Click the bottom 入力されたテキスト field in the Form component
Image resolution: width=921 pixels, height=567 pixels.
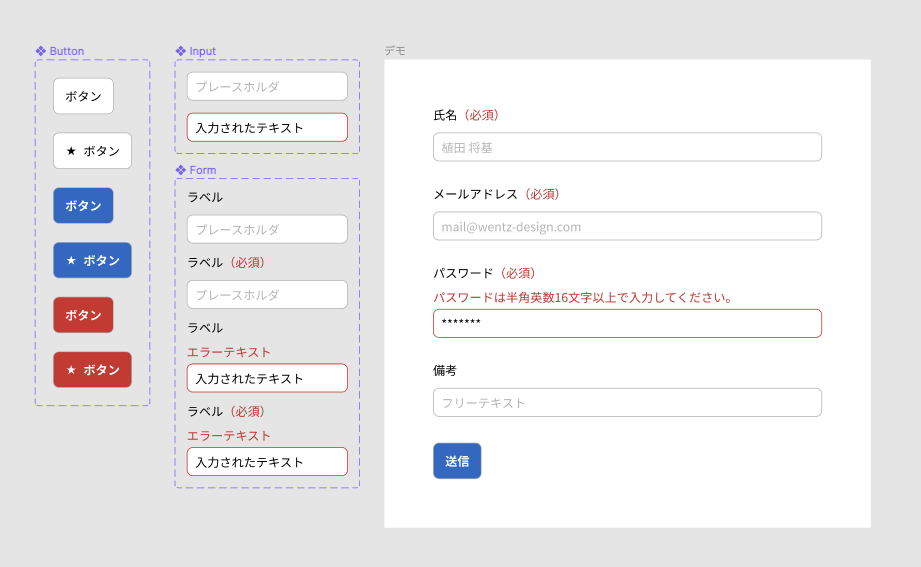click(x=267, y=461)
